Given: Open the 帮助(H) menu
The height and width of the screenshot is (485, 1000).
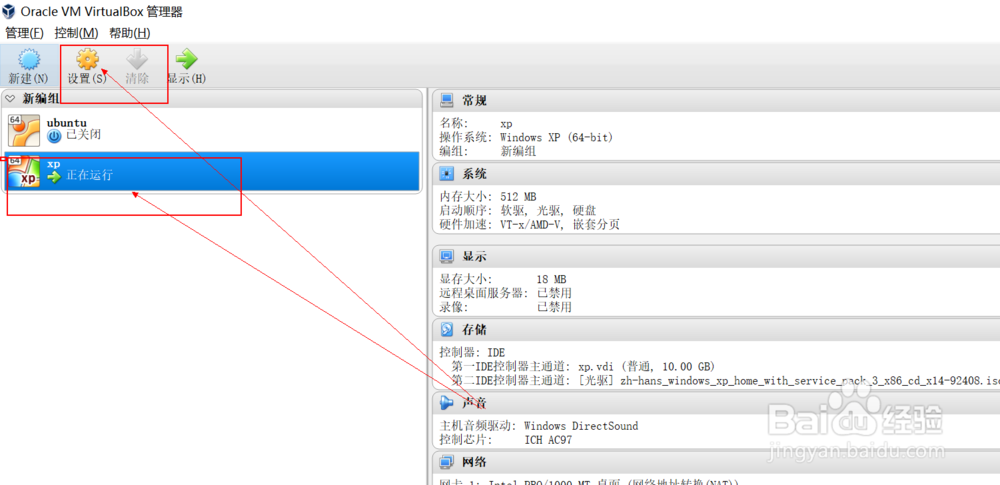Looking at the screenshot, I should click(130, 33).
